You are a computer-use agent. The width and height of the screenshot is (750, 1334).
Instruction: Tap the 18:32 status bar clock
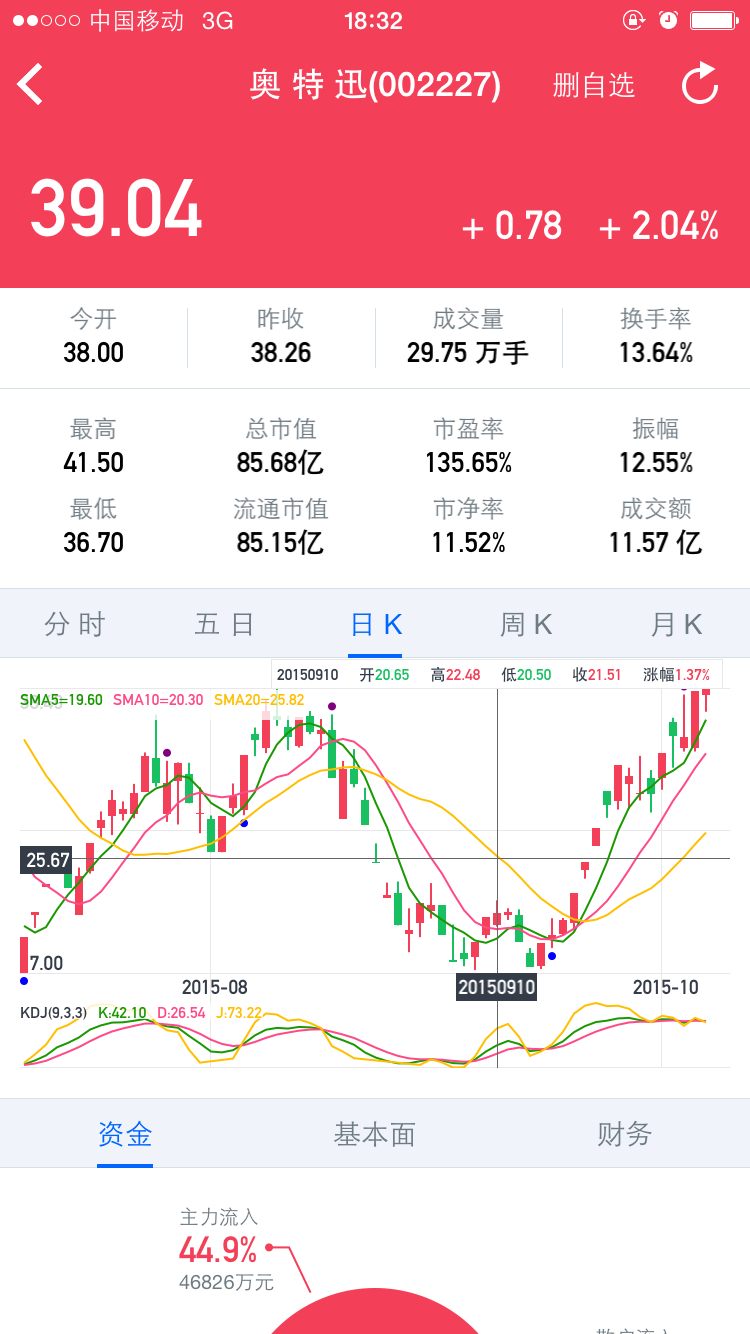pyautogui.click(x=373, y=21)
